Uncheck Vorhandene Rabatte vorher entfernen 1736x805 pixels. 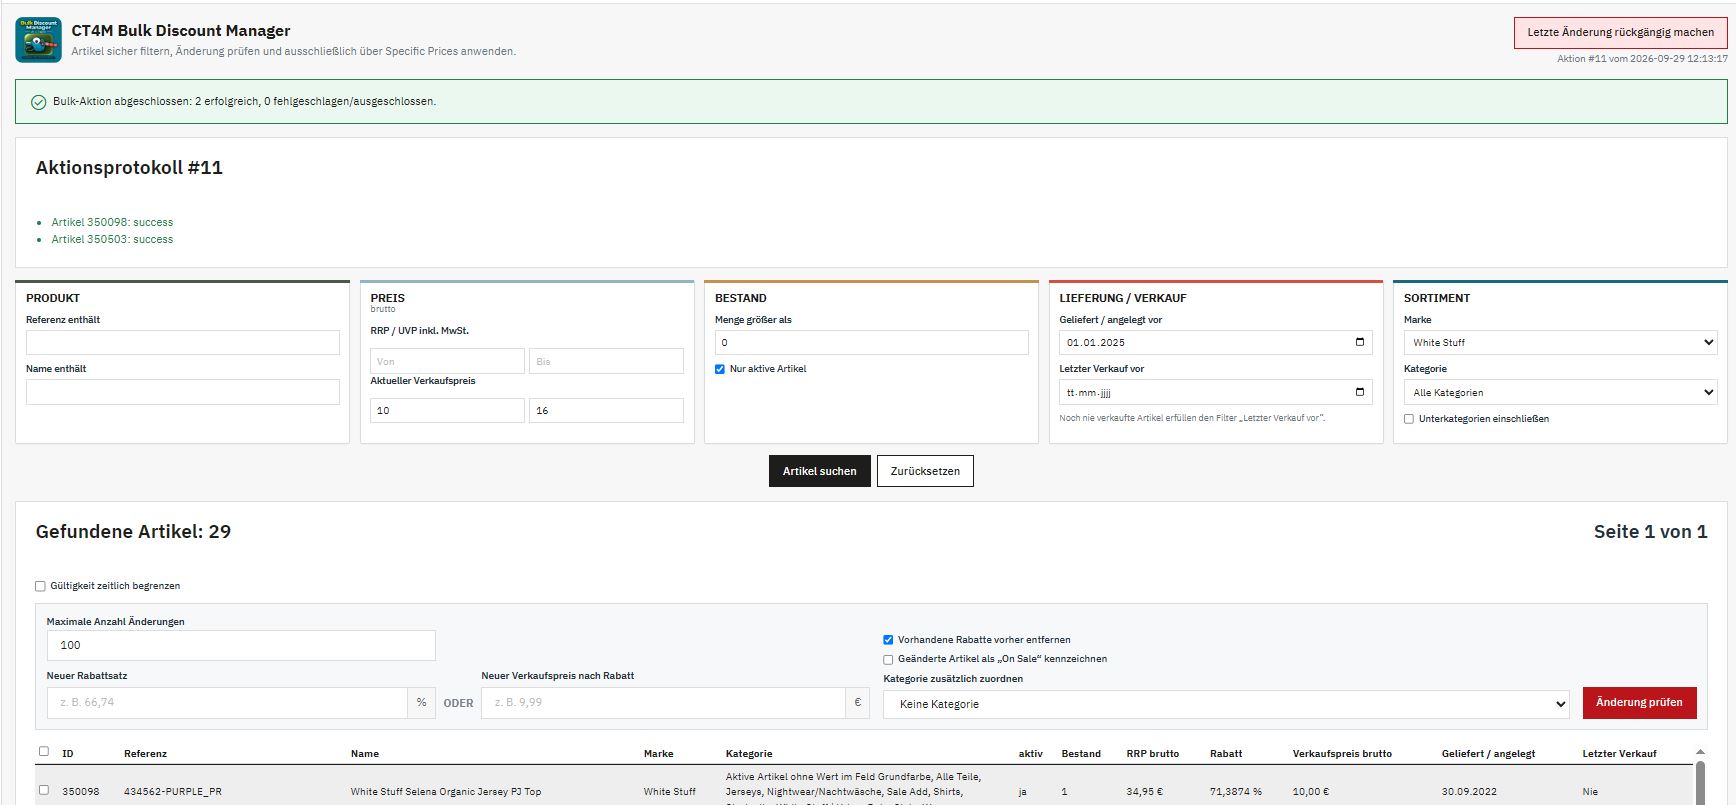888,640
